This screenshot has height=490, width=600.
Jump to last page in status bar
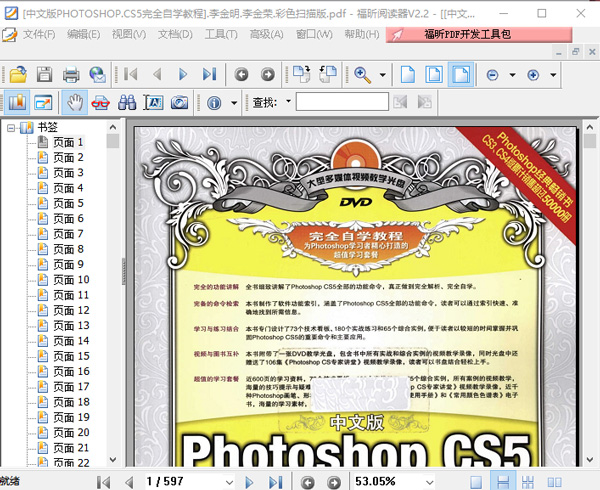click(276, 482)
